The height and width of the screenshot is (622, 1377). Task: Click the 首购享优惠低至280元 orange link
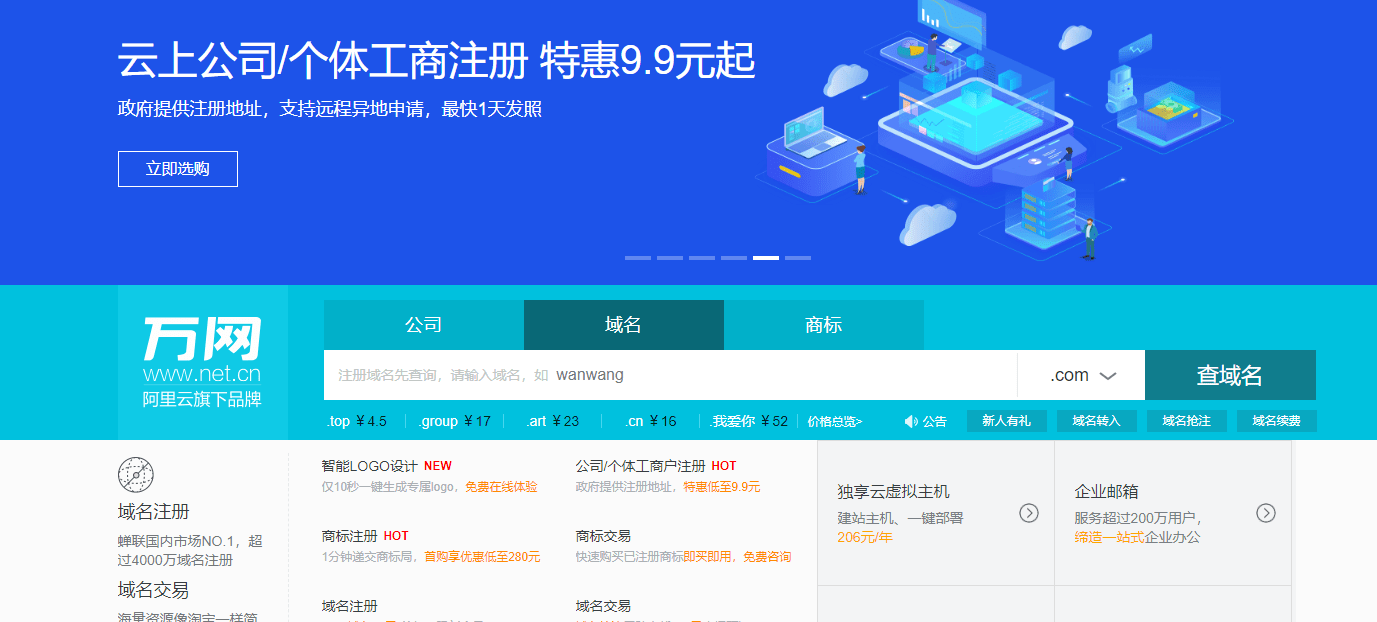pos(482,557)
